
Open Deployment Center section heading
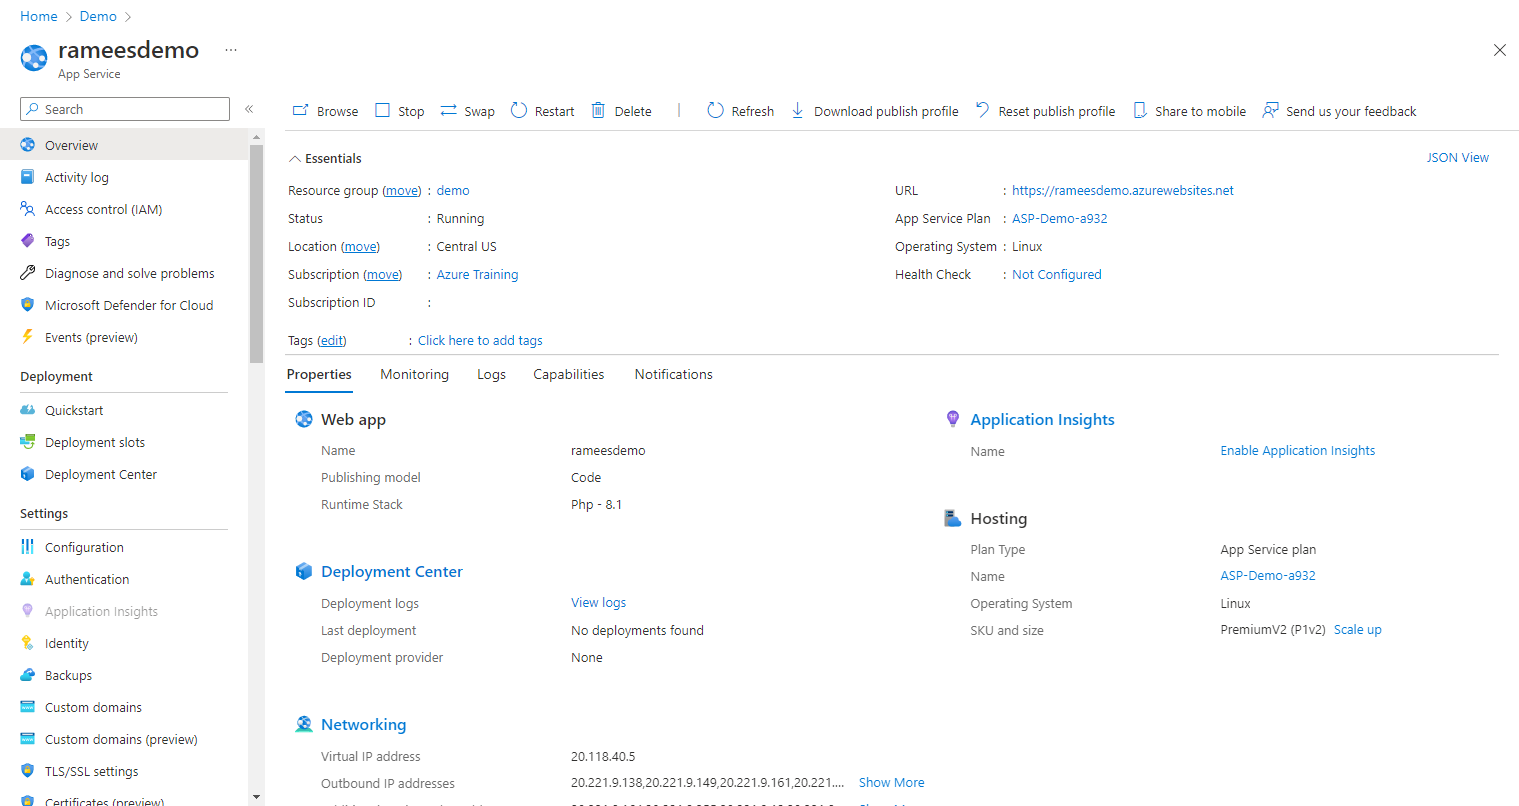pyautogui.click(x=392, y=571)
